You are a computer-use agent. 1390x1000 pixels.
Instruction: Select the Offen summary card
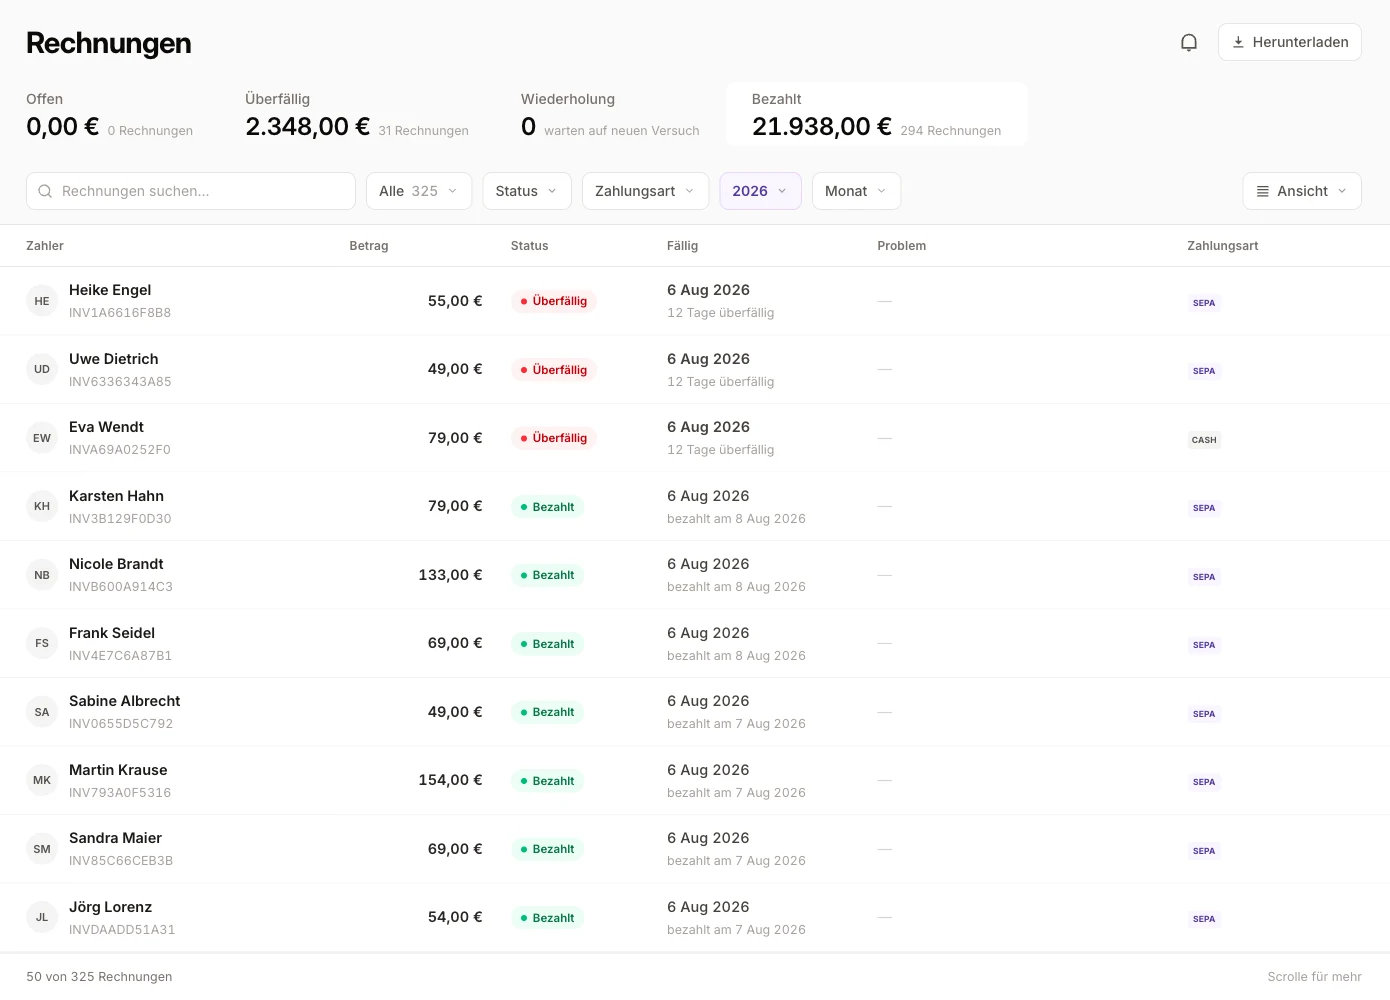click(x=110, y=114)
